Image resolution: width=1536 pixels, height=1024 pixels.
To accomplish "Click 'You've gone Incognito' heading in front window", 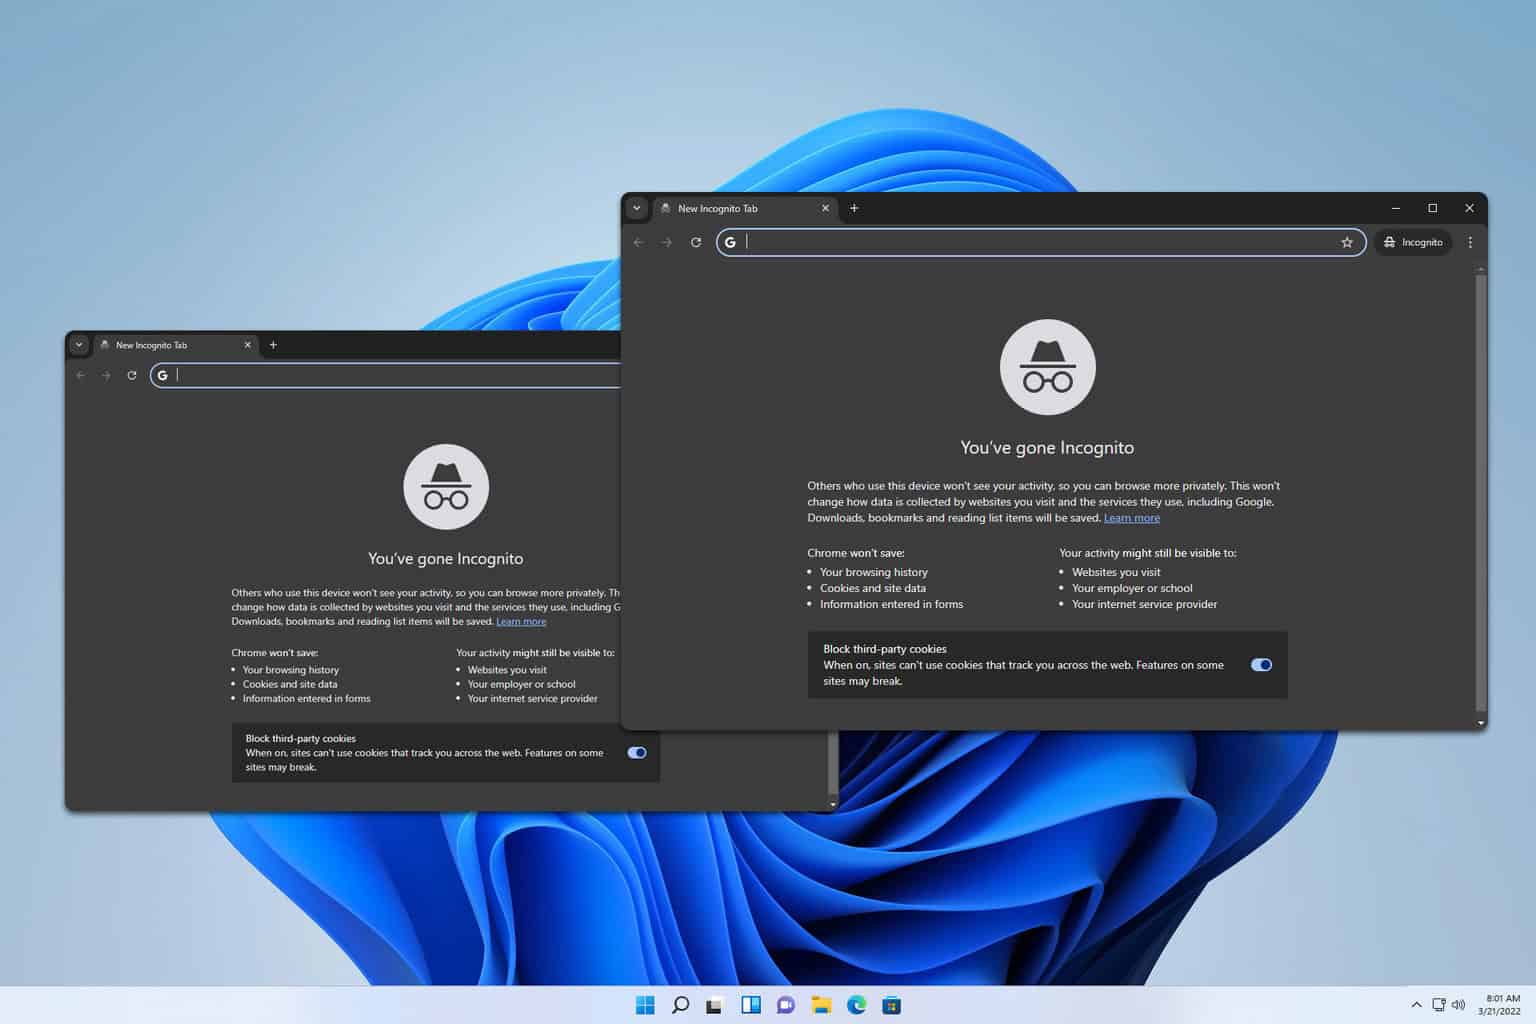I will 1047,448.
